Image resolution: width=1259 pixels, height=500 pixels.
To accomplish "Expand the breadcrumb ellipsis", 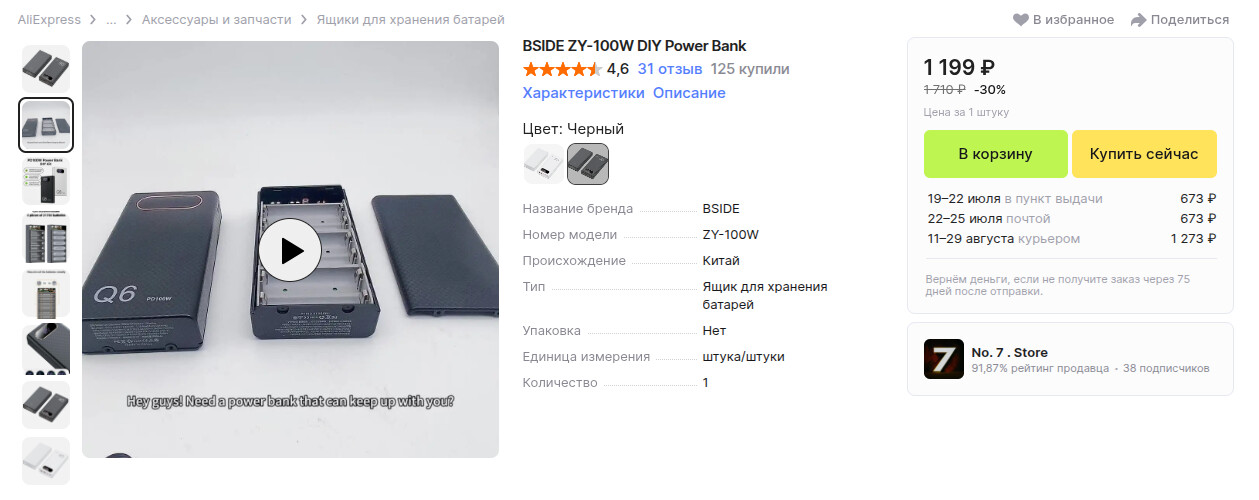I will pos(111,20).
